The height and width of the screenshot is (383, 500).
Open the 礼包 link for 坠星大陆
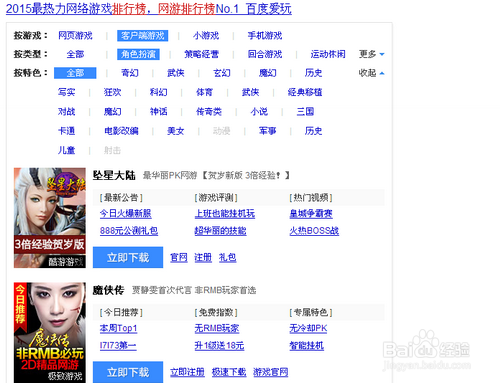pyautogui.click(x=227, y=257)
